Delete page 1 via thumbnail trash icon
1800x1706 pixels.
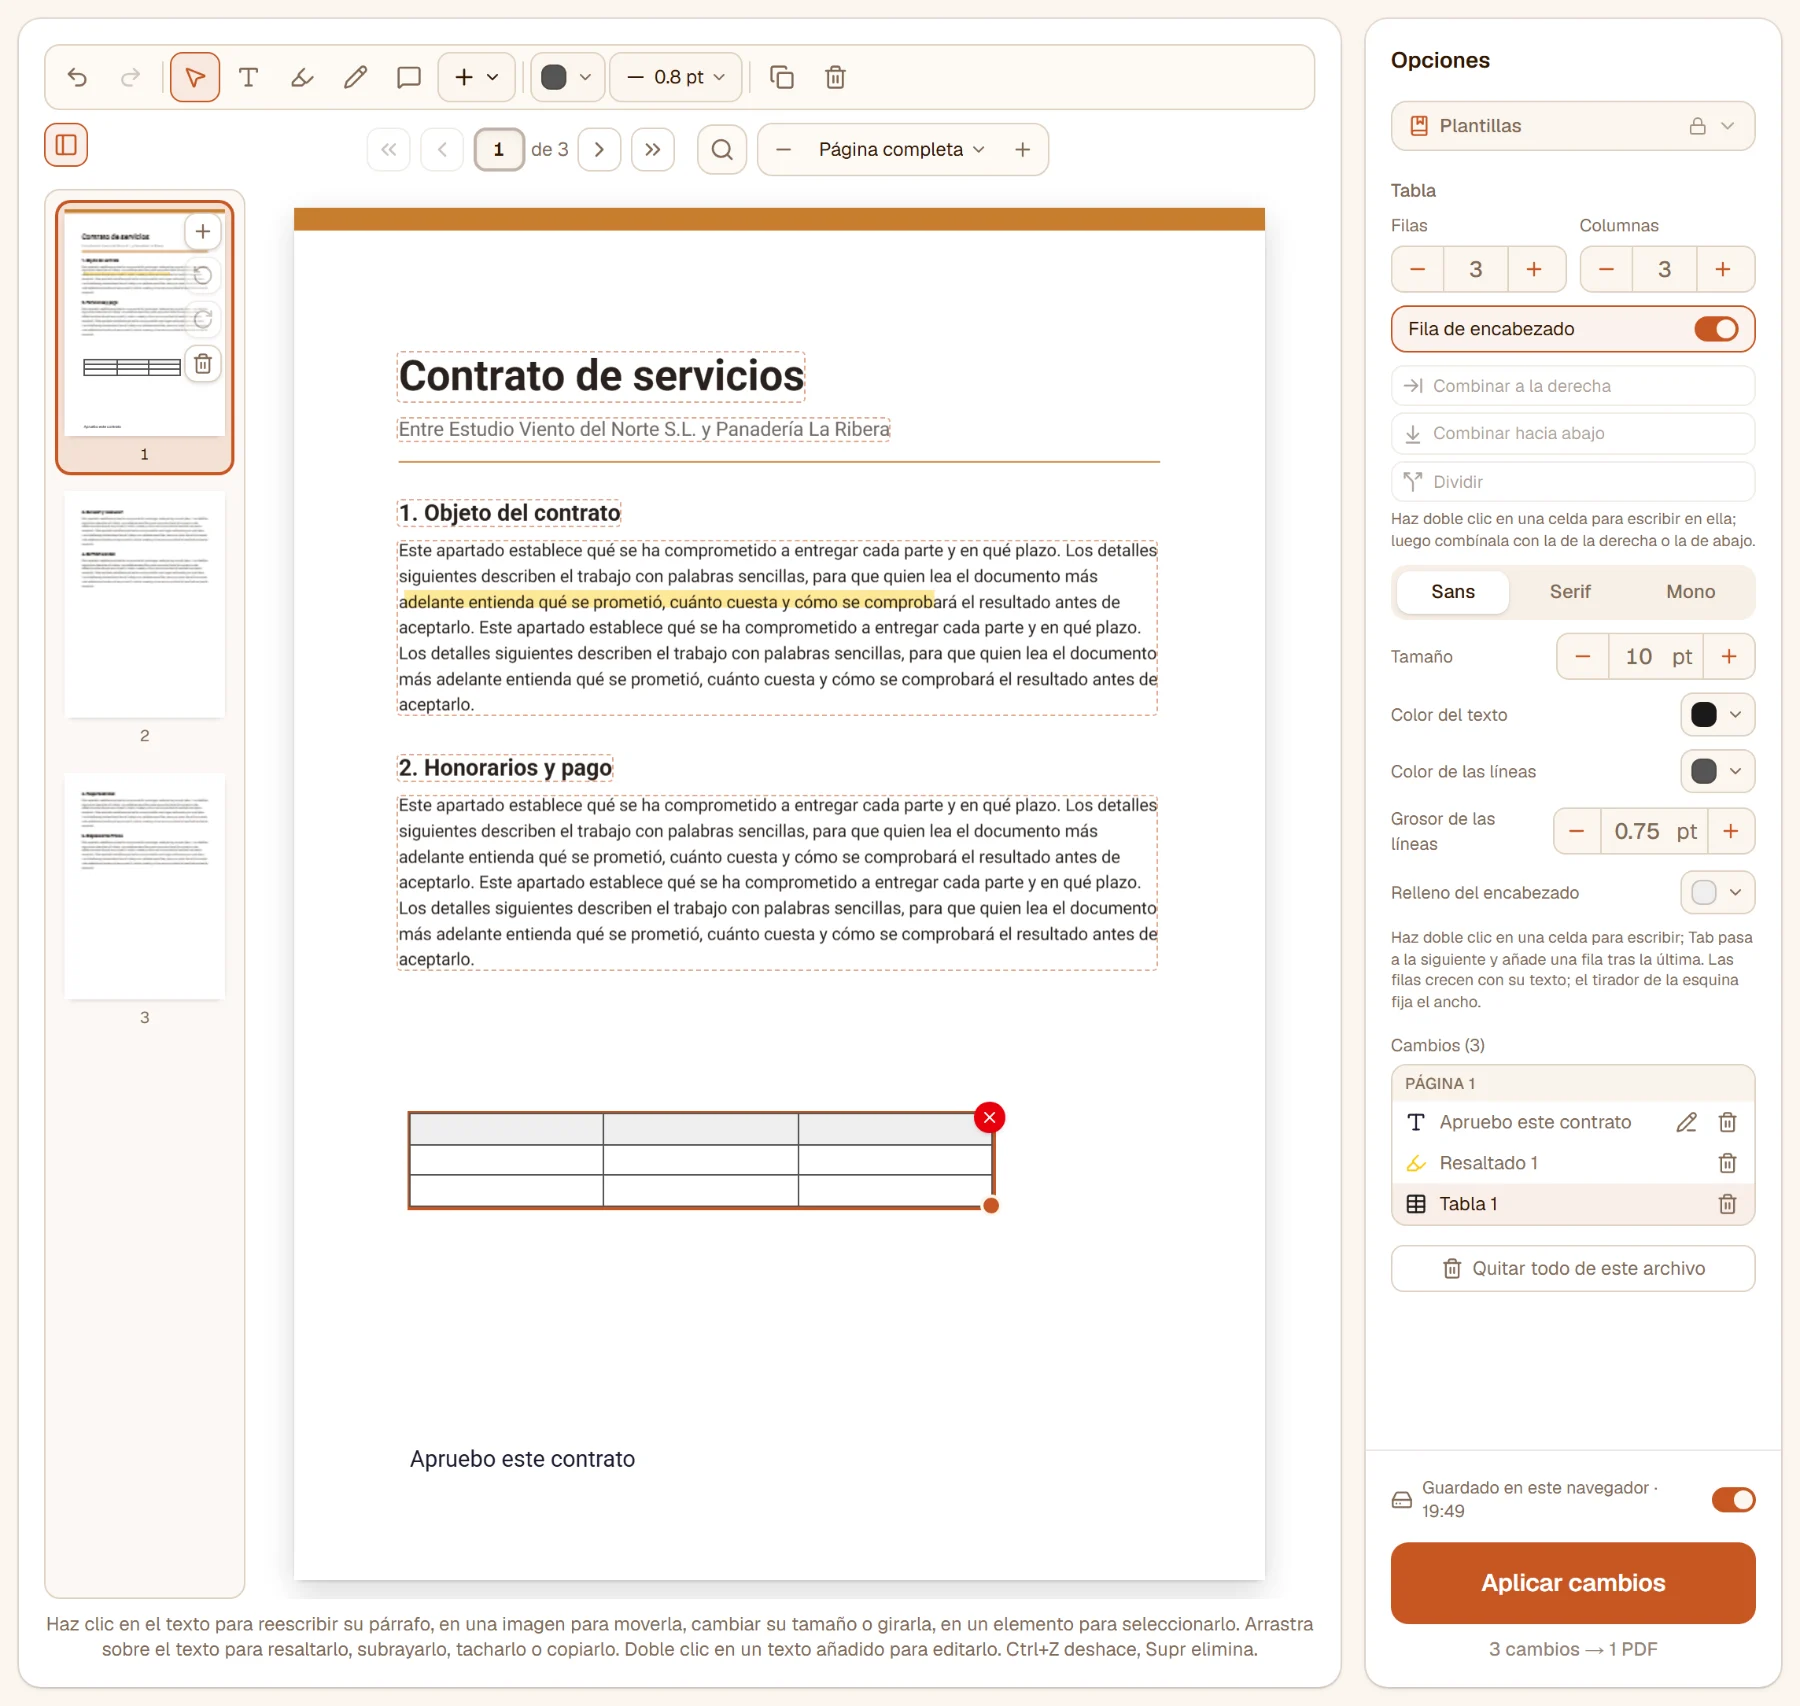[203, 363]
